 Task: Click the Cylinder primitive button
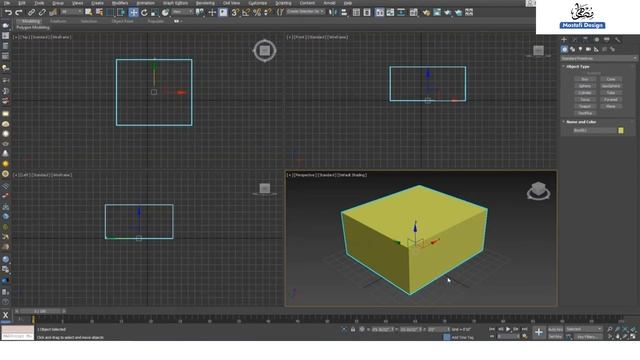(x=585, y=93)
